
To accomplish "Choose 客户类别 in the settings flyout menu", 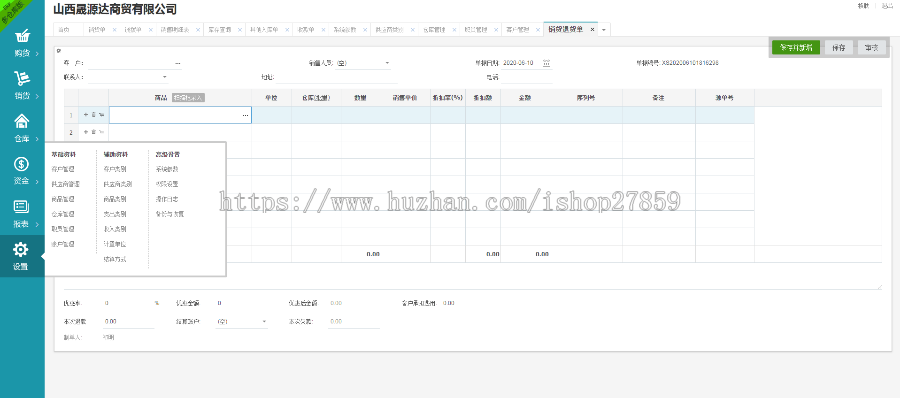I will coord(115,169).
